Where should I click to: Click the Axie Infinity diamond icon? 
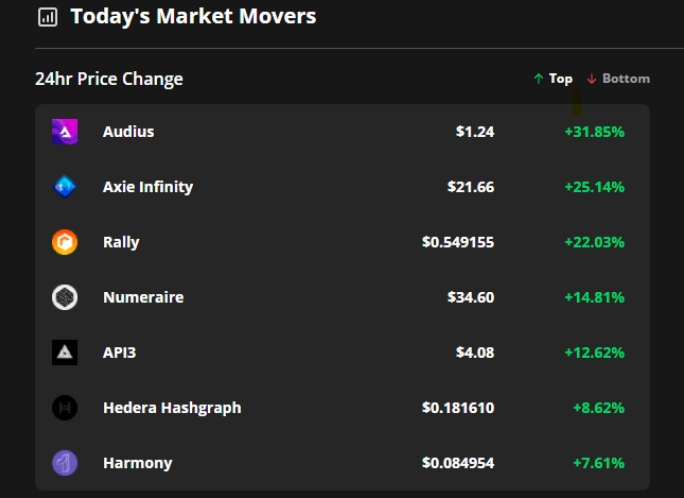click(65, 187)
